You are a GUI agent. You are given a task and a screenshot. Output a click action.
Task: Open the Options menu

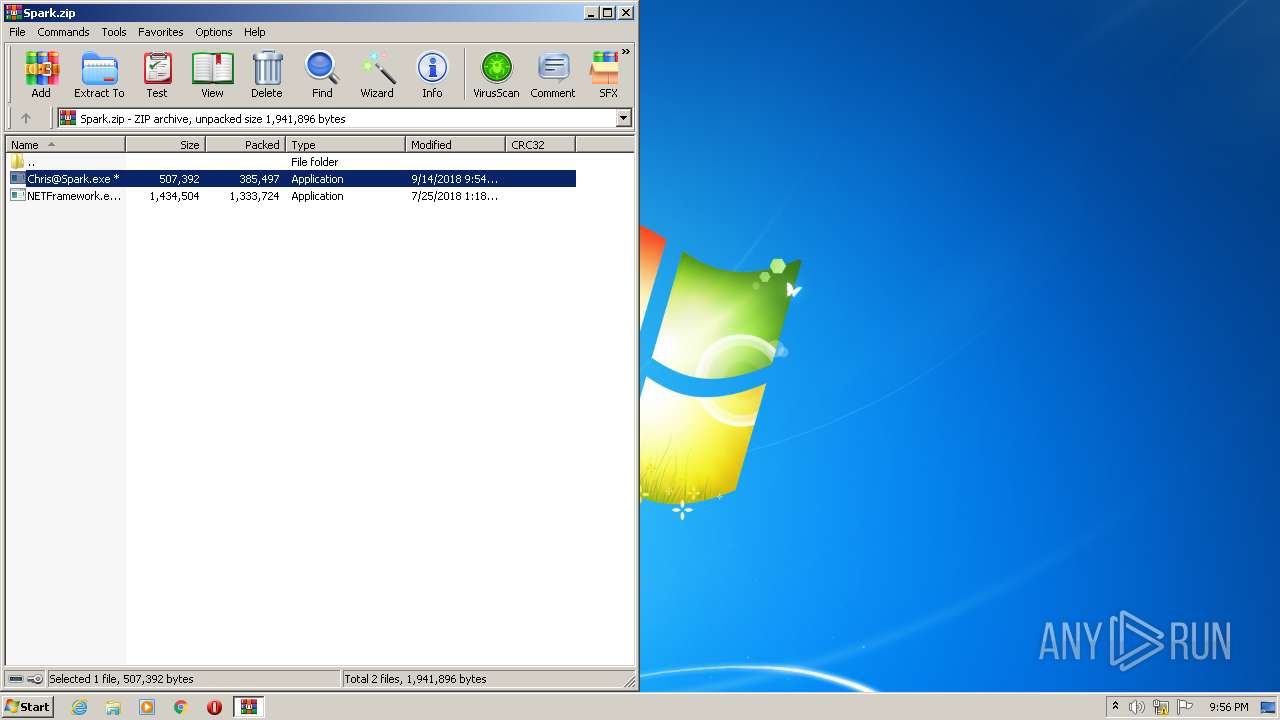click(214, 32)
